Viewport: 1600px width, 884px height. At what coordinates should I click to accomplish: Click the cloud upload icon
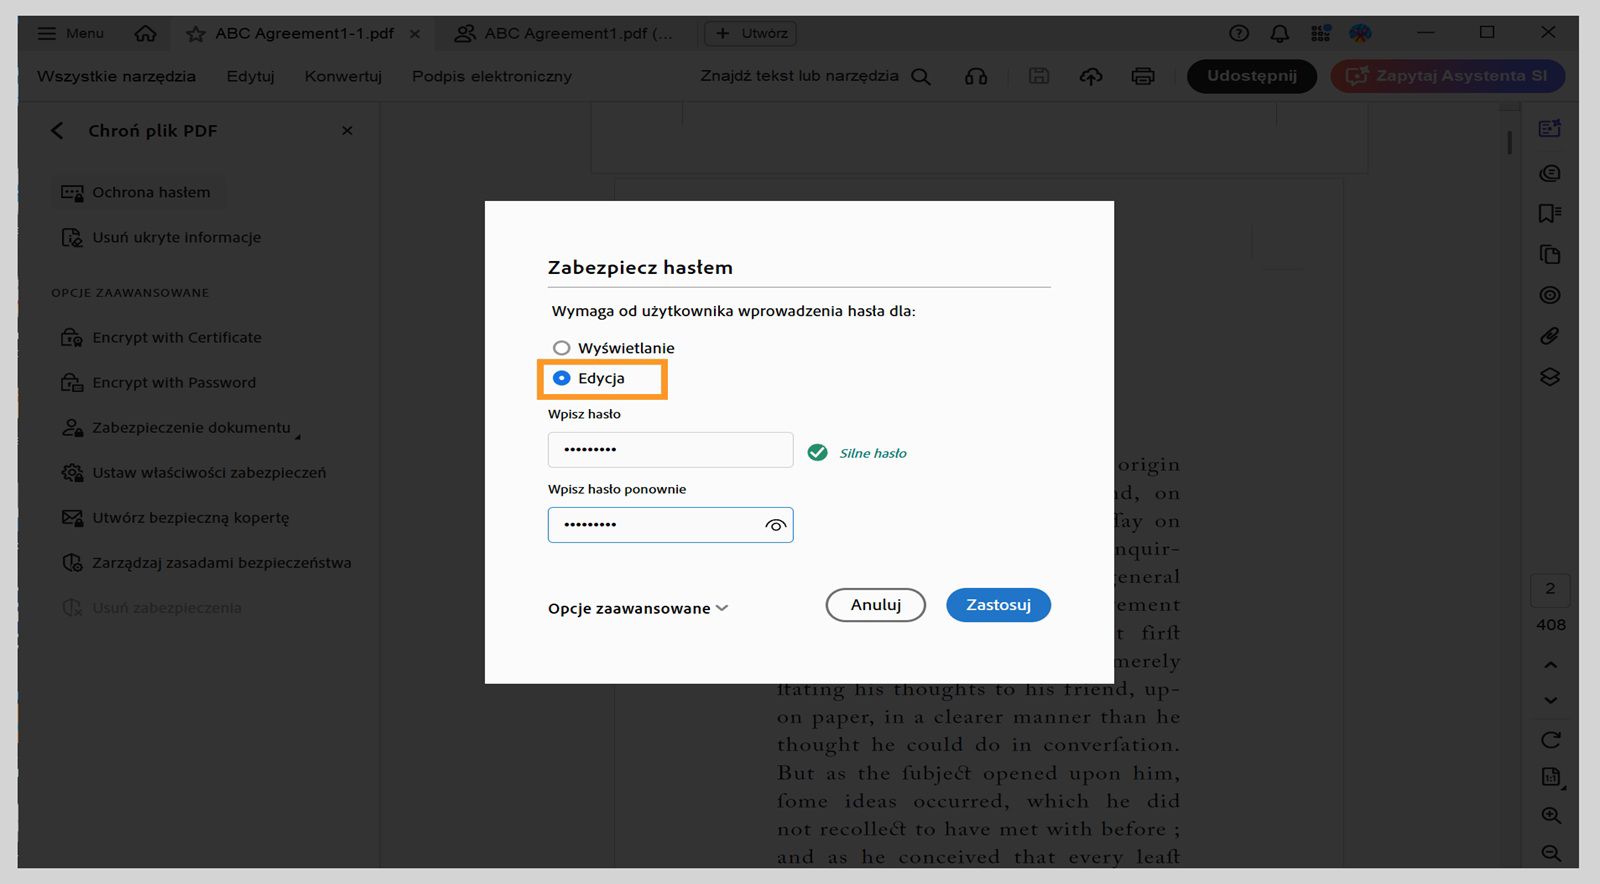[1091, 76]
